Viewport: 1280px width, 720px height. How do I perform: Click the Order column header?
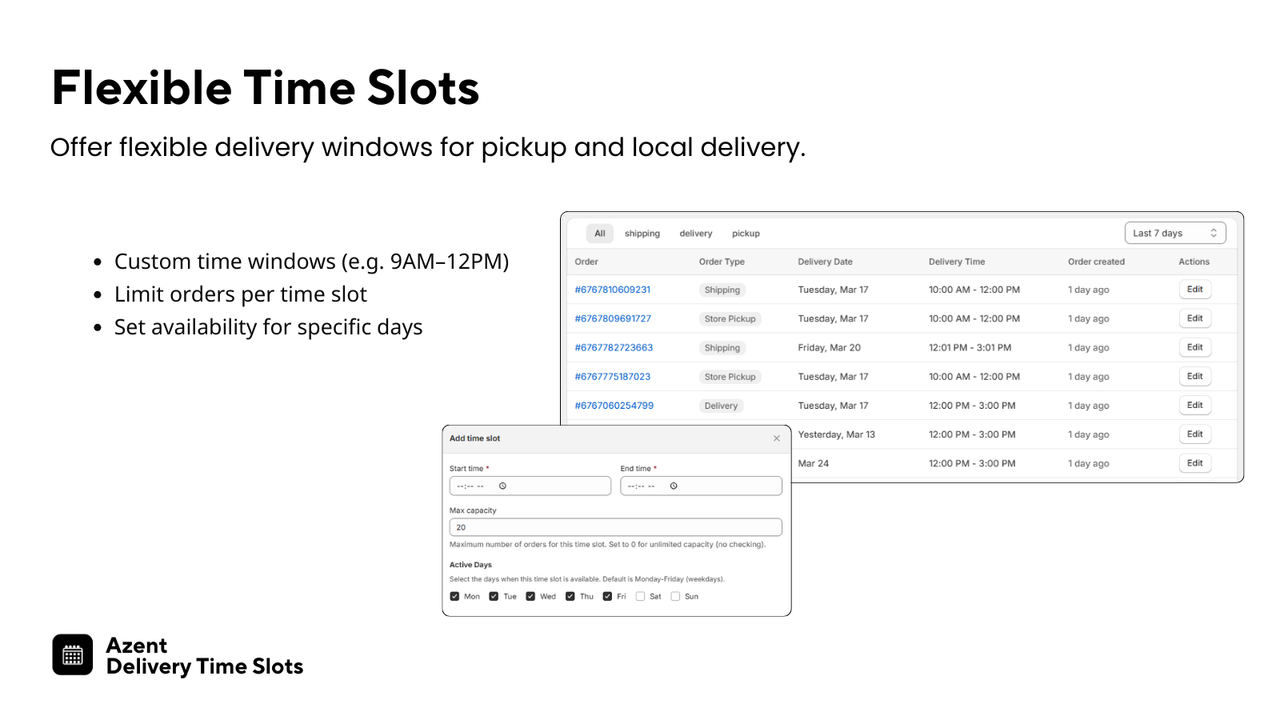click(586, 262)
